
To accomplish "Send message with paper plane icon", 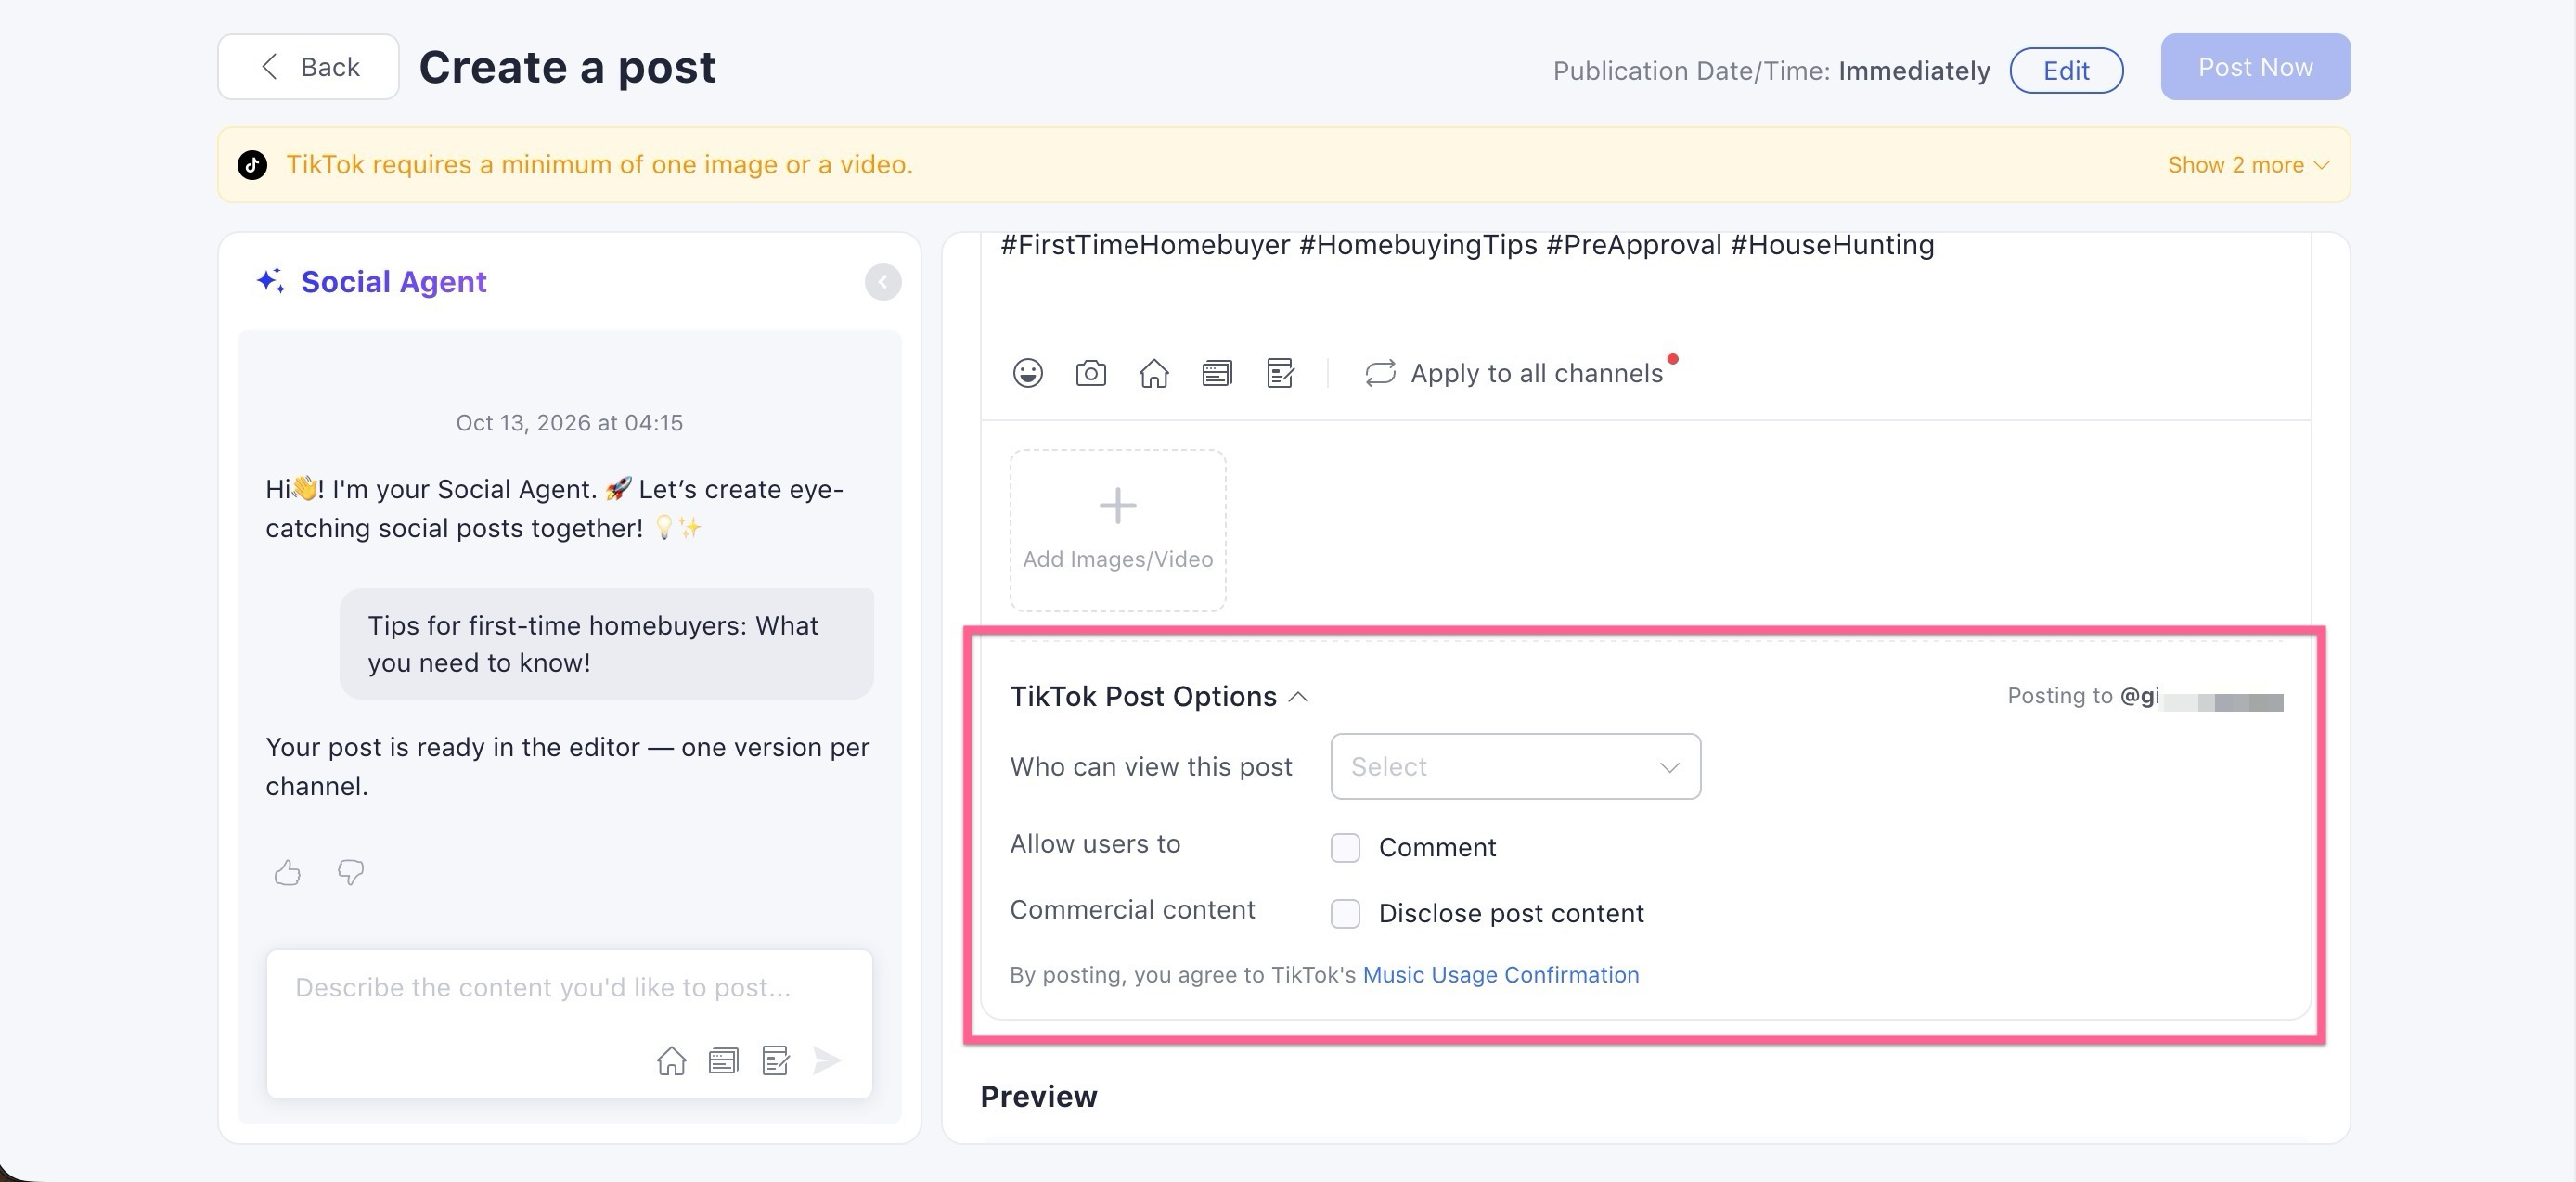I will click(826, 1060).
